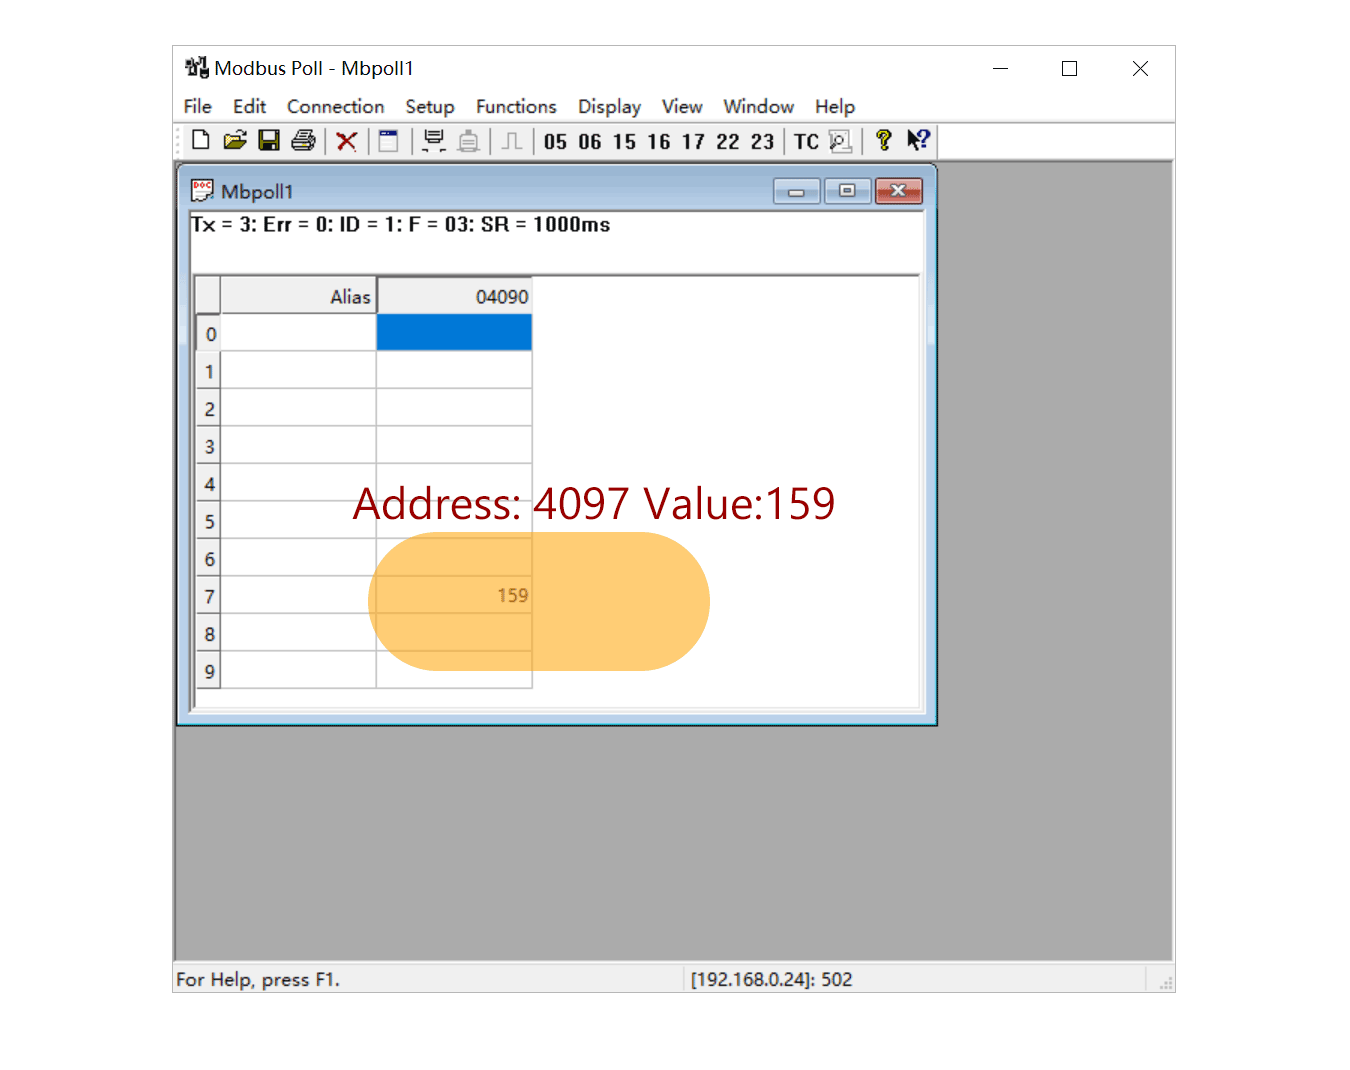Open an existing poll file
Viewport: 1350px width, 1070px height.
click(234, 140)
